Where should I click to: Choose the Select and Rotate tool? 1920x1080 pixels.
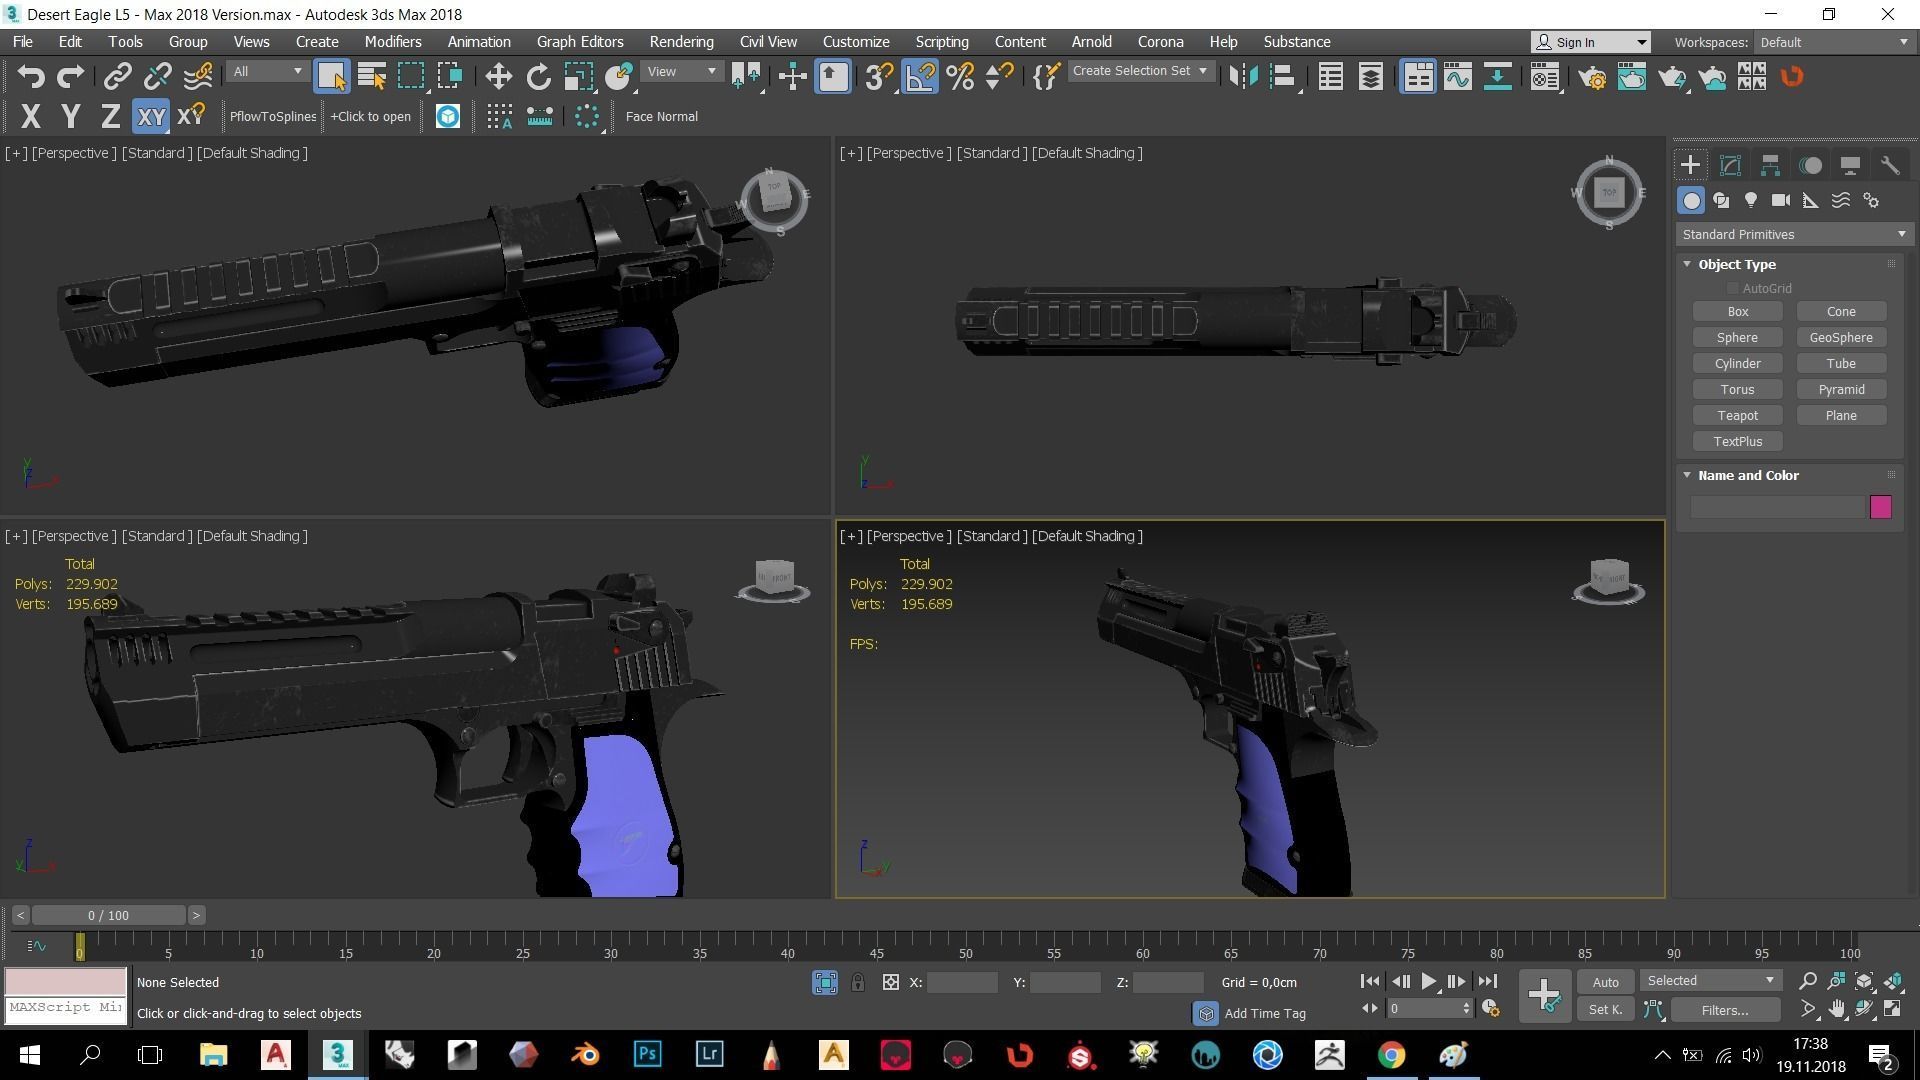538,77
